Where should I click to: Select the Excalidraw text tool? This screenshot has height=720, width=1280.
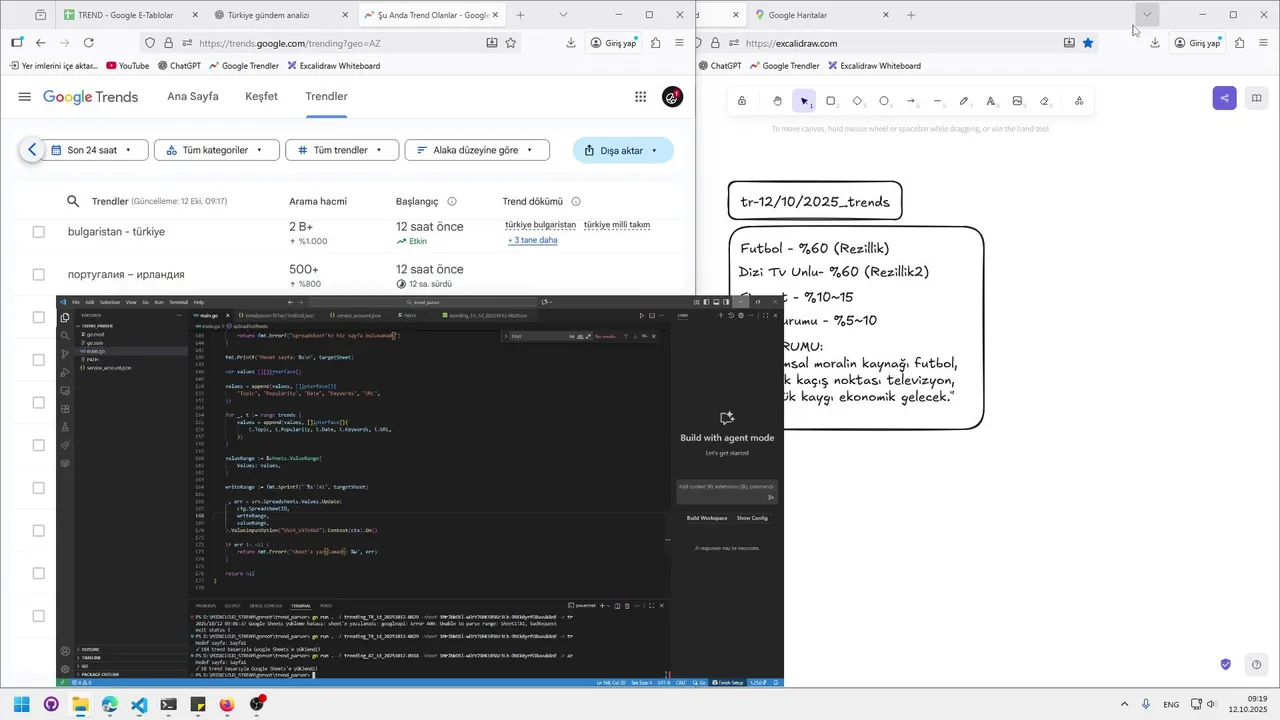(x=991, y=101)
